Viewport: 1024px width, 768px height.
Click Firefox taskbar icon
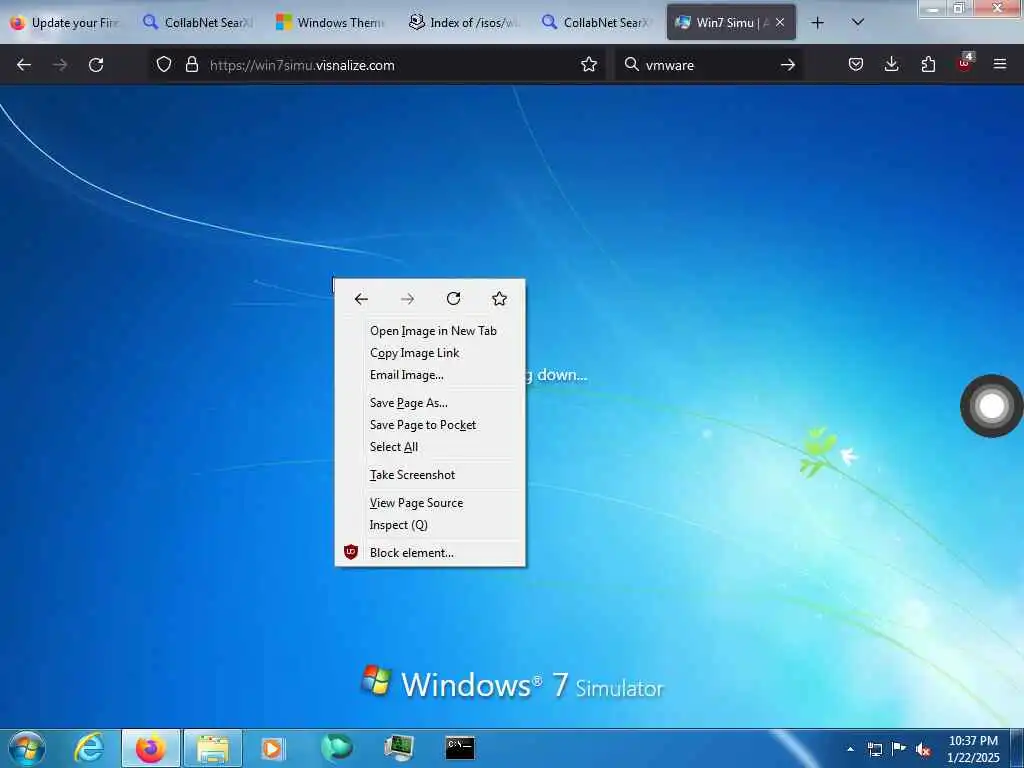151,748
